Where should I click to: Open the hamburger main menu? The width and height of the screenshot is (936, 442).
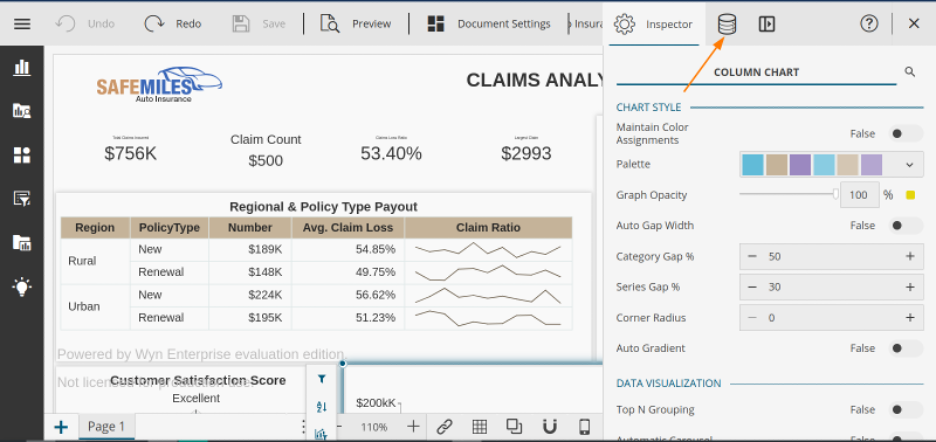(22, 24)
